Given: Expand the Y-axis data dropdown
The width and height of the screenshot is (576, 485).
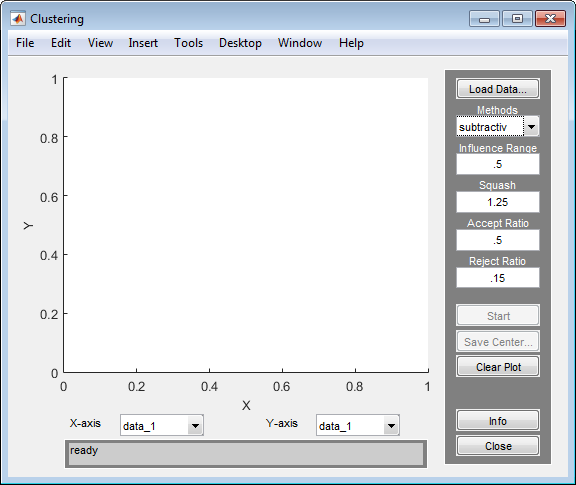Looking at the screenshot, I should click(391, 426).
